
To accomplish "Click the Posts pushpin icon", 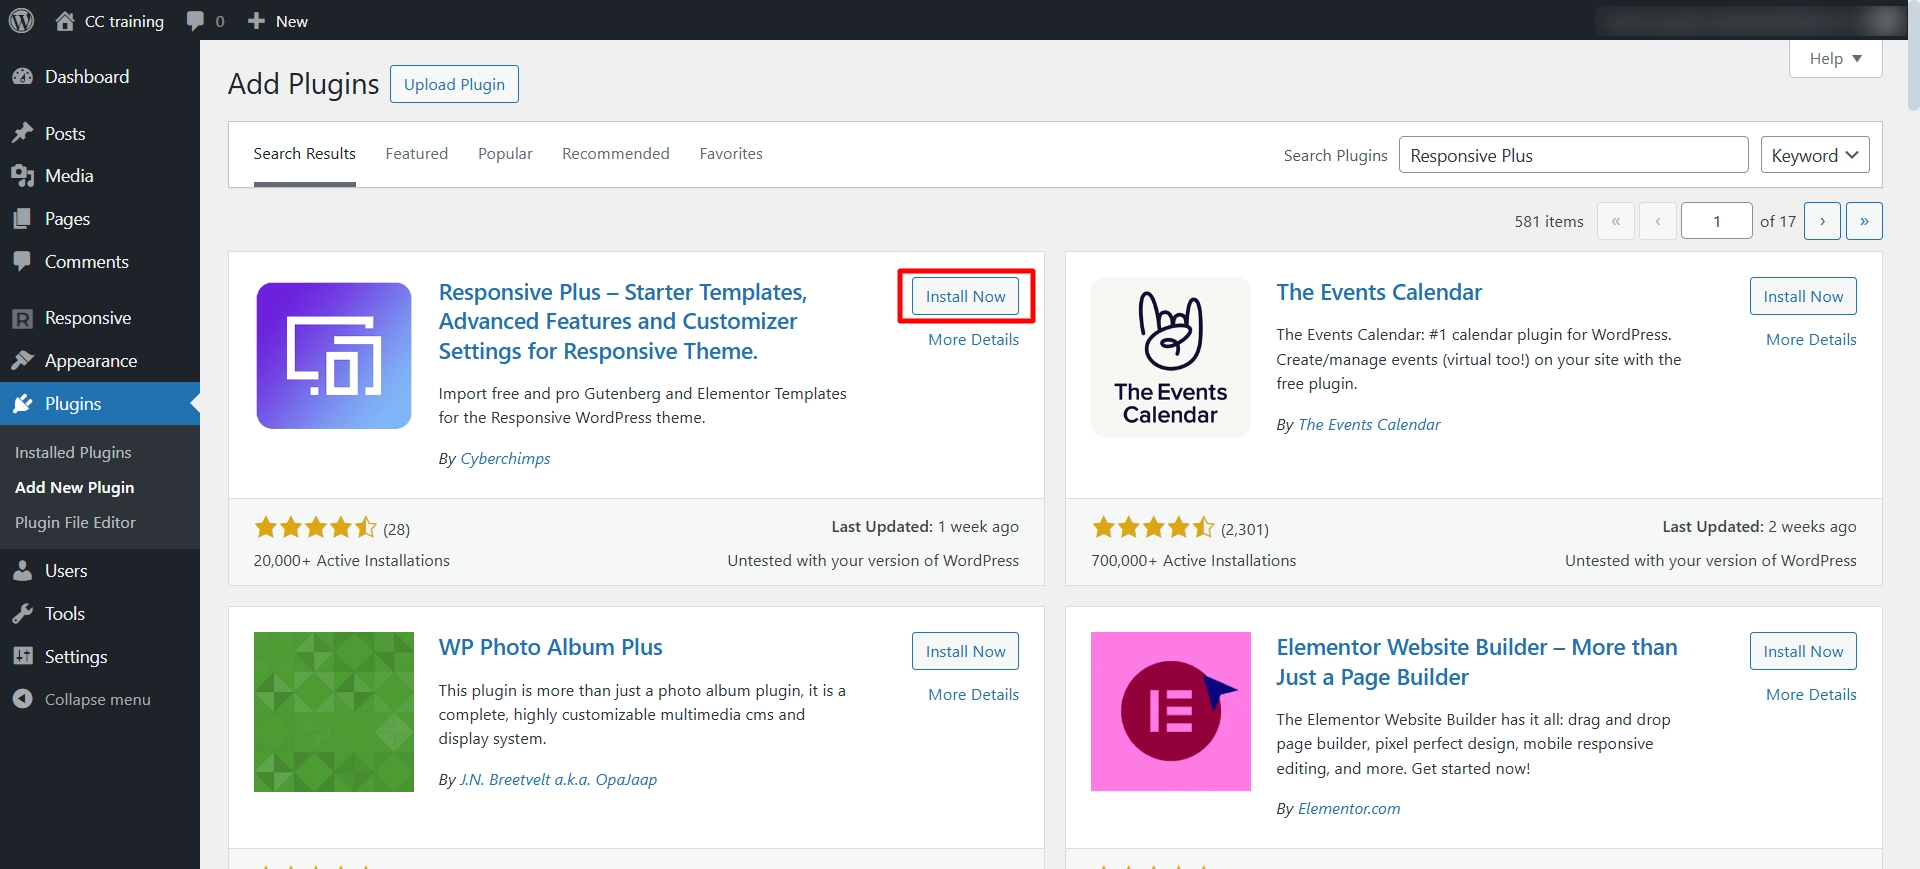I will point(22,133).
